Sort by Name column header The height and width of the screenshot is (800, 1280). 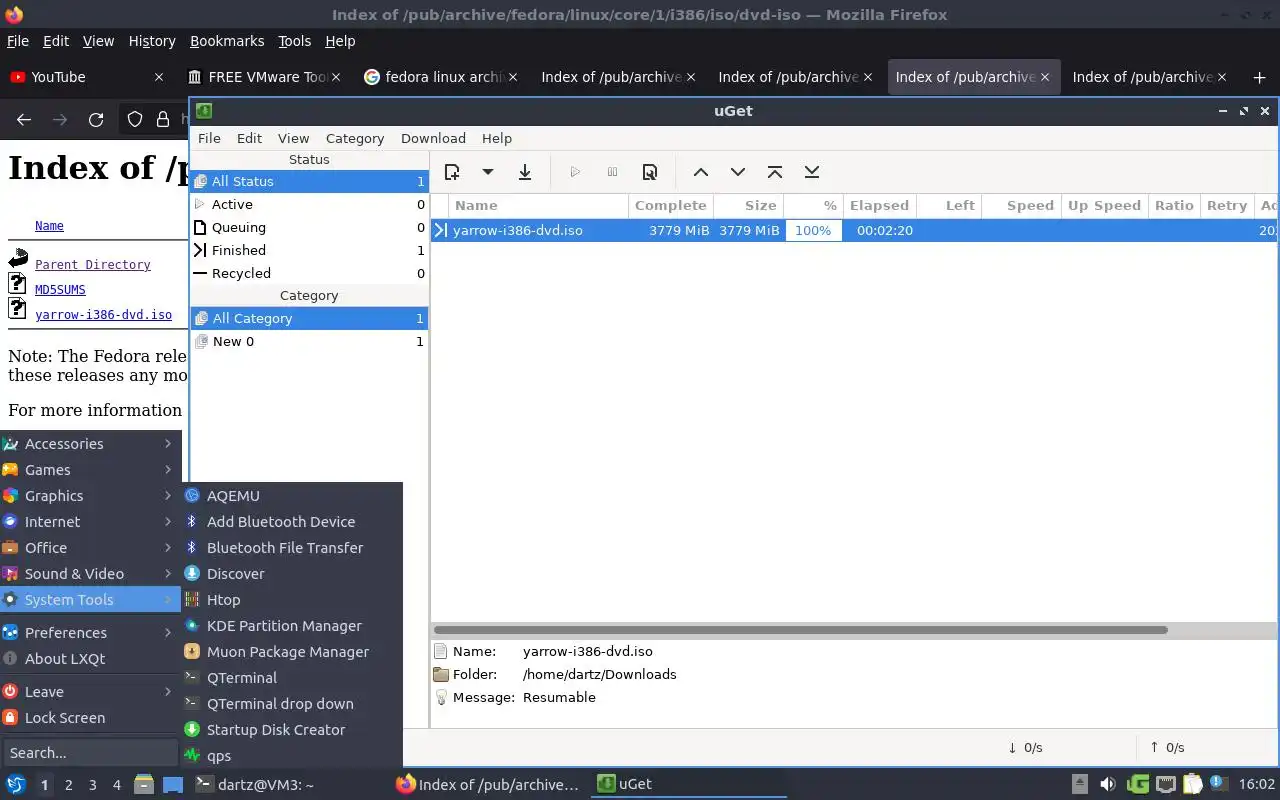[539, 205]
